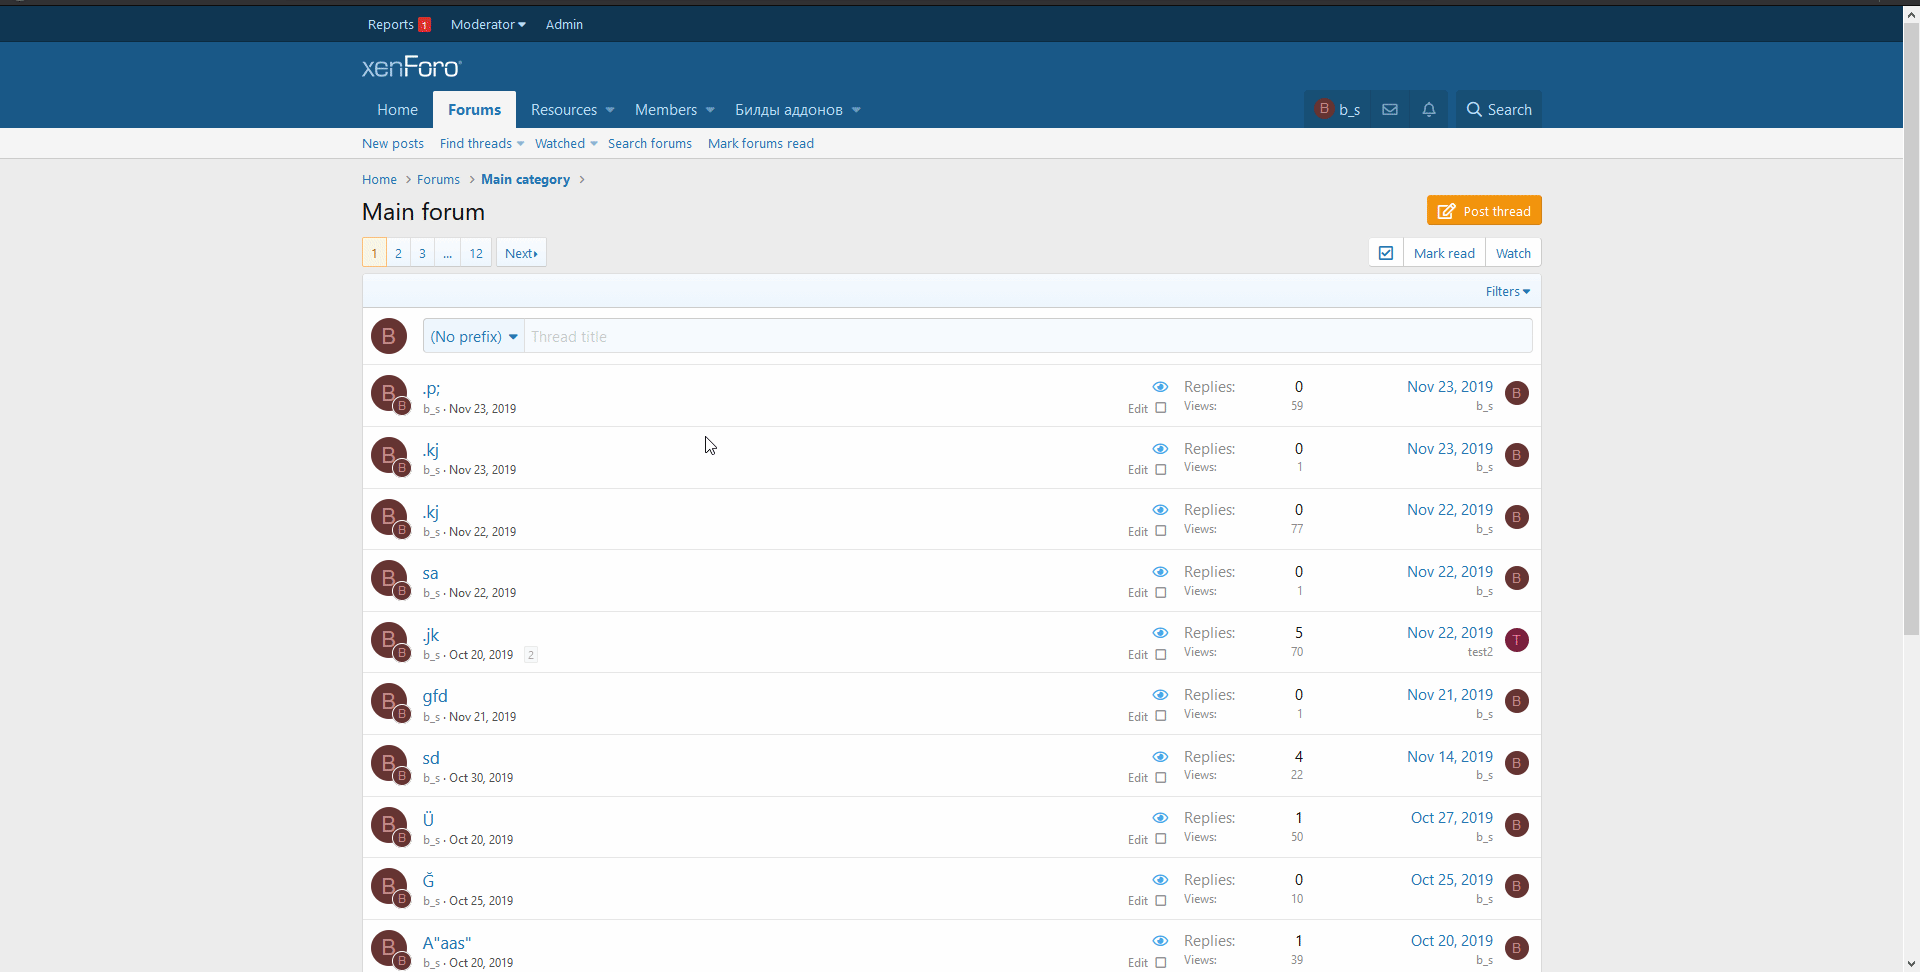Click last poster avatar on thread Ü
This screenshot has height=972, width=1920.
click(1517, 825)
